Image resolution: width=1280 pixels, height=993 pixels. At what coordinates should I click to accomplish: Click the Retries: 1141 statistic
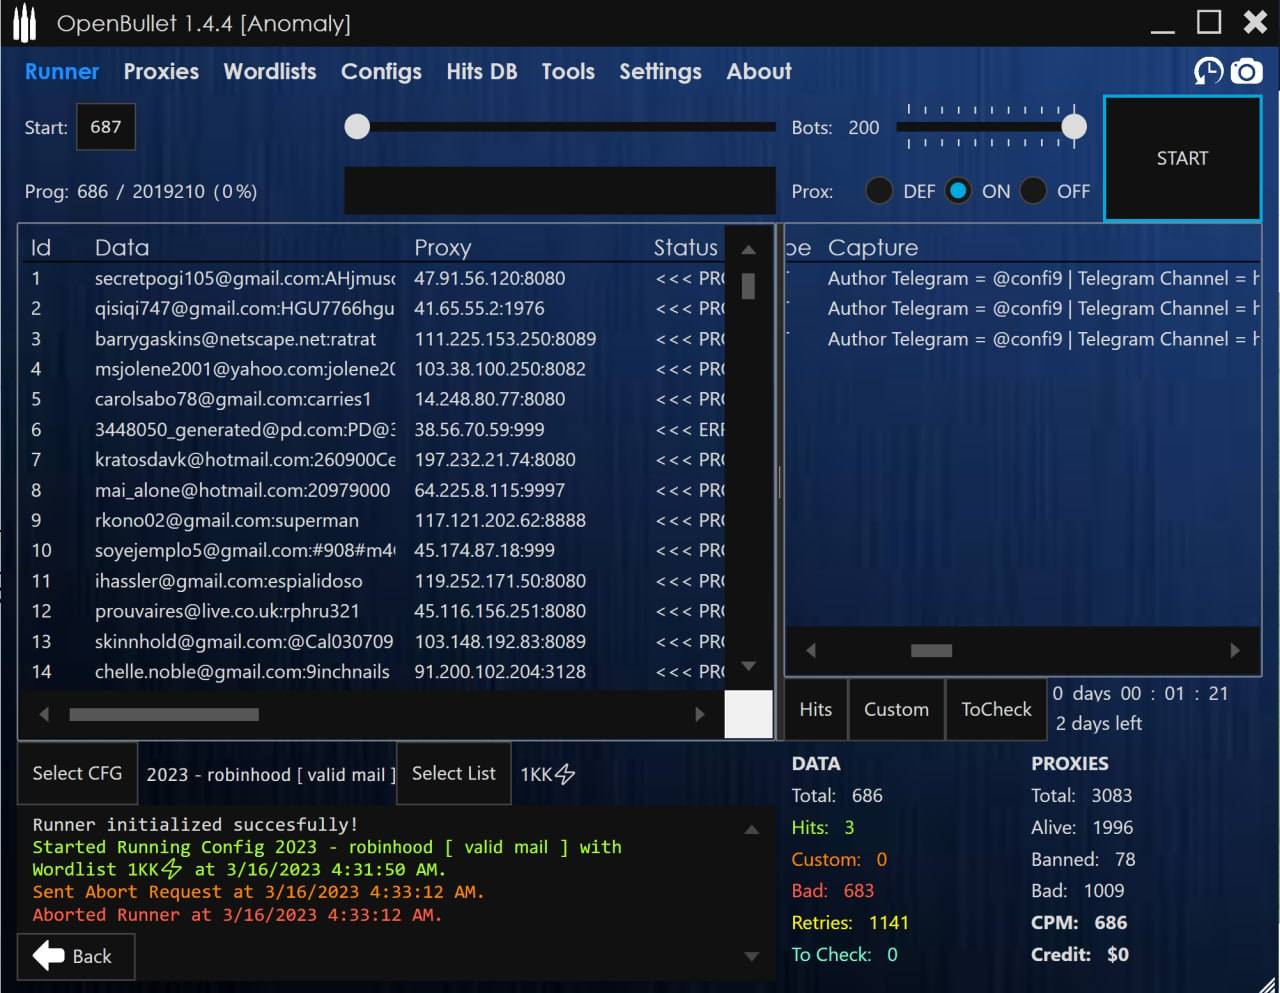coord(850,922)
